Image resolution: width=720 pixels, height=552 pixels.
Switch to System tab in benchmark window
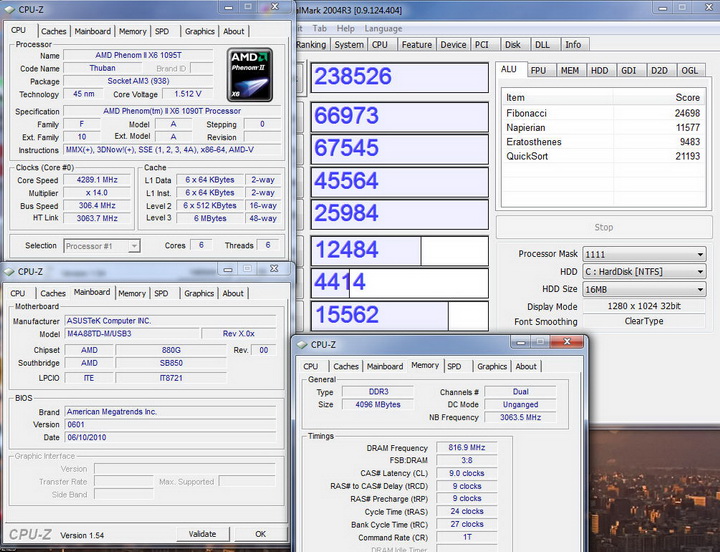349,45
